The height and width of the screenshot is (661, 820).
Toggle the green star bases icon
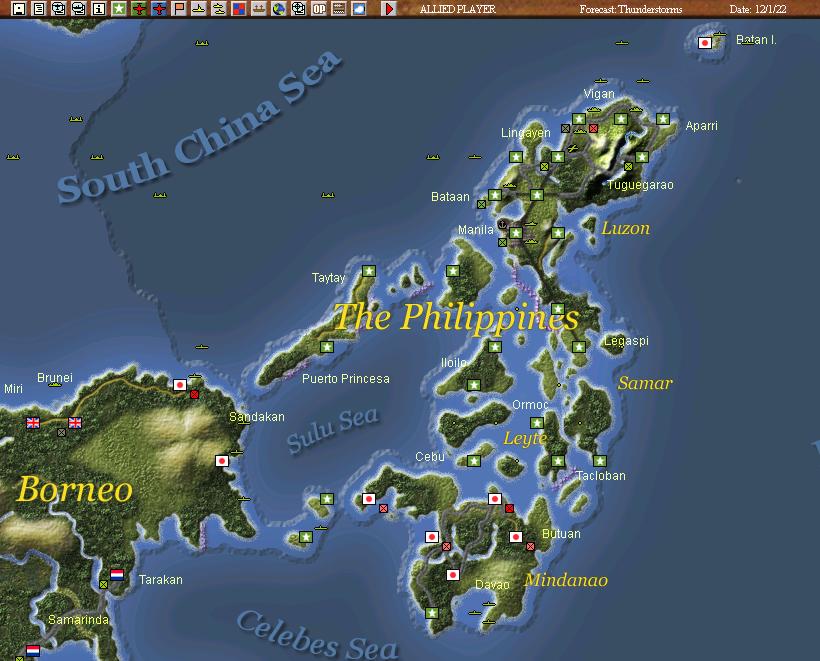pos(119,8)
